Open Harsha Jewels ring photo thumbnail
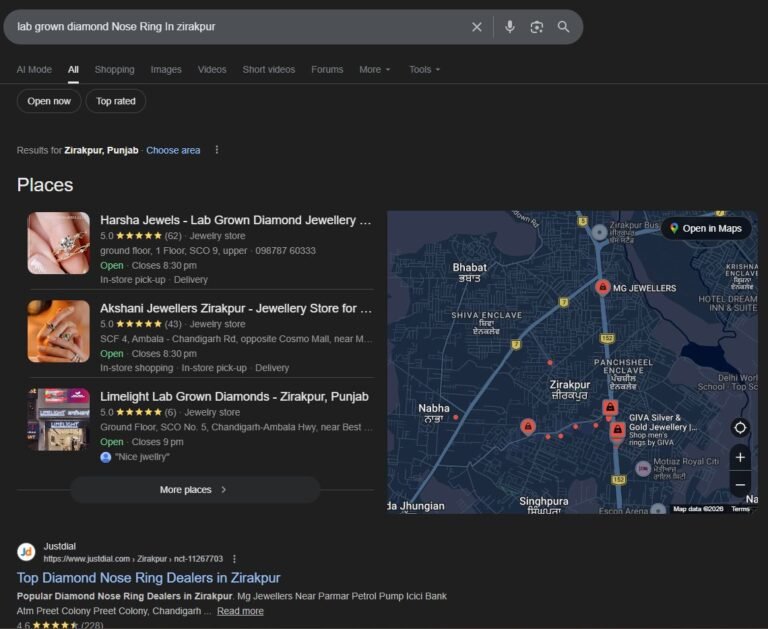This screenshot has height=629, width=768. coord(59,243)
